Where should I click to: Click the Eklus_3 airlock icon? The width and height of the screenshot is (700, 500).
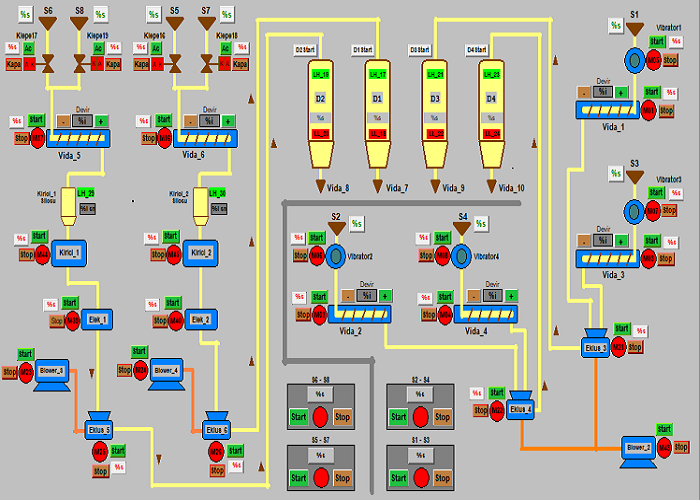point(596,345)
